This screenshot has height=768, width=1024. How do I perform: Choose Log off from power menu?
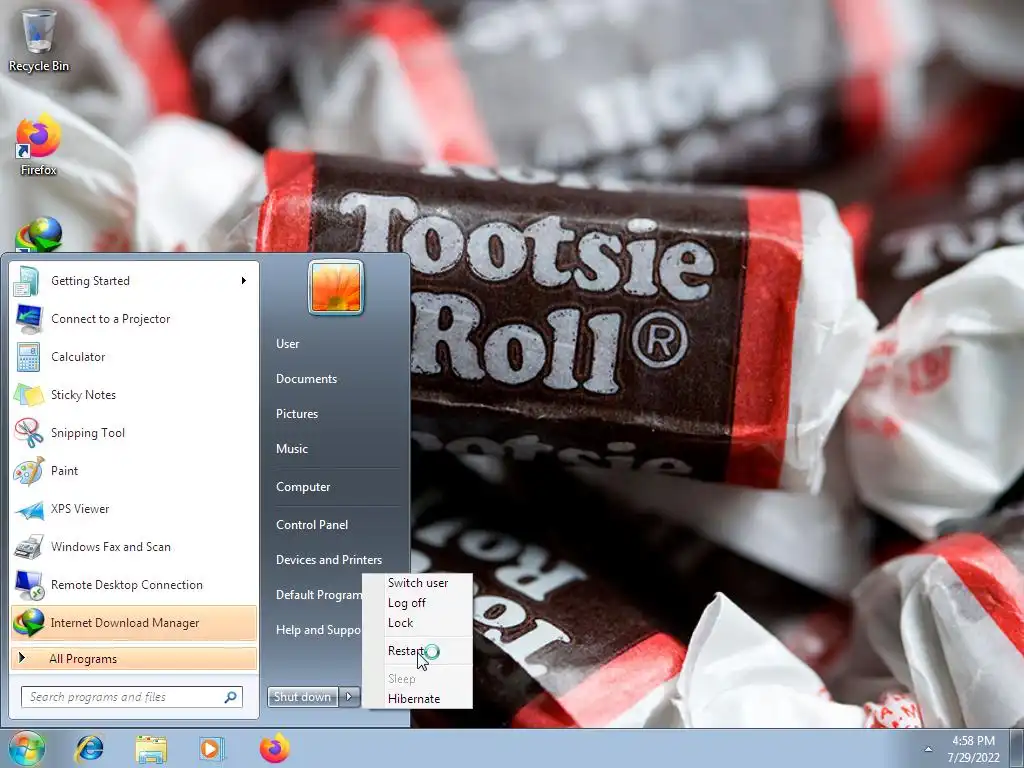point(418,603)
